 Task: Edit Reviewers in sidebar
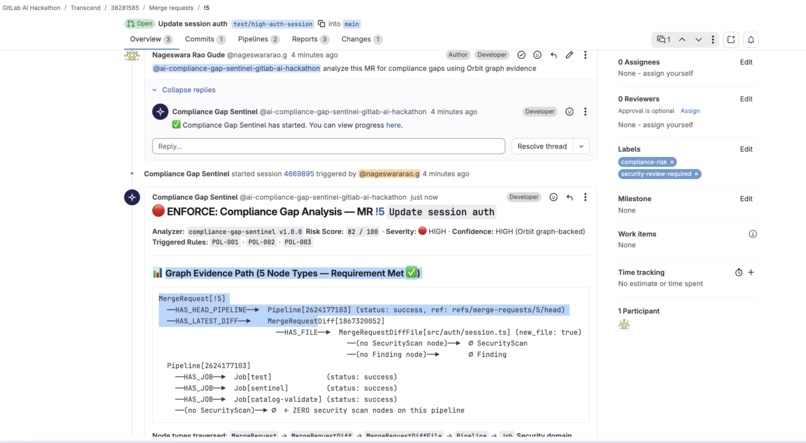pos(746,99)
